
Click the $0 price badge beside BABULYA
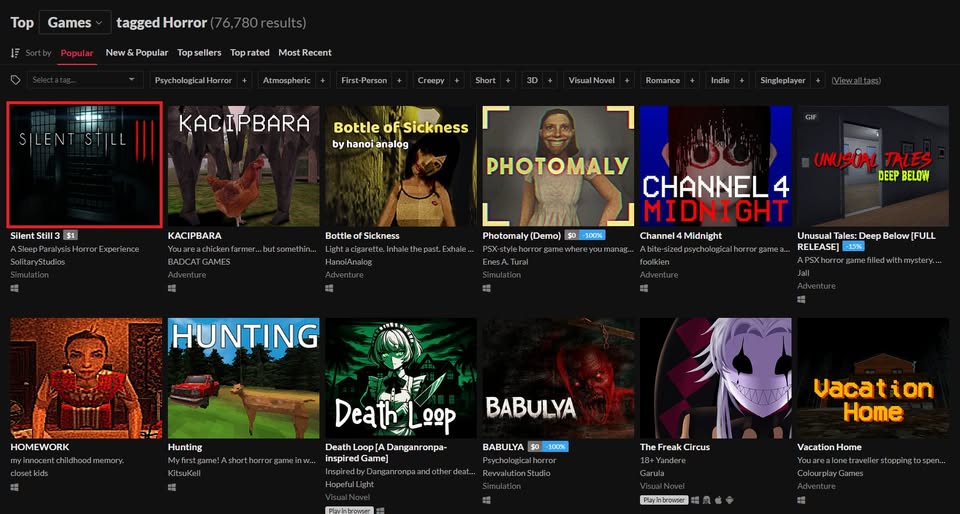click(534, 447)
